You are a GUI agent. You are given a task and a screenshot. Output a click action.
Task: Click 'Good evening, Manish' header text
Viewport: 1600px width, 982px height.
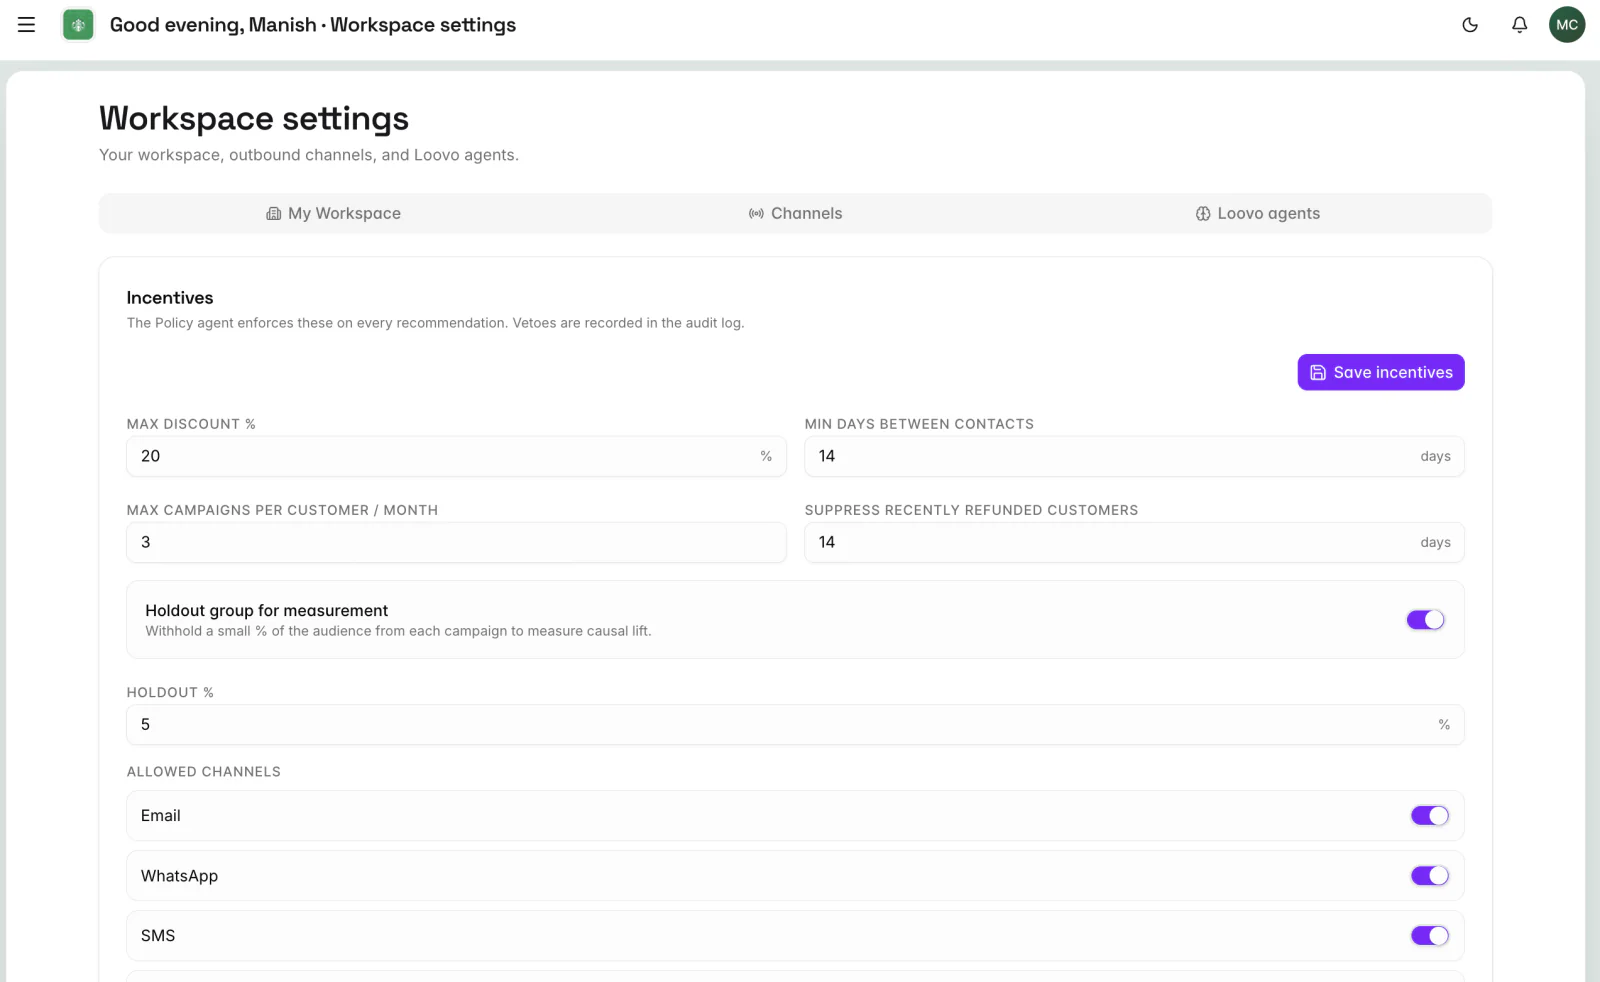[213, 25]
